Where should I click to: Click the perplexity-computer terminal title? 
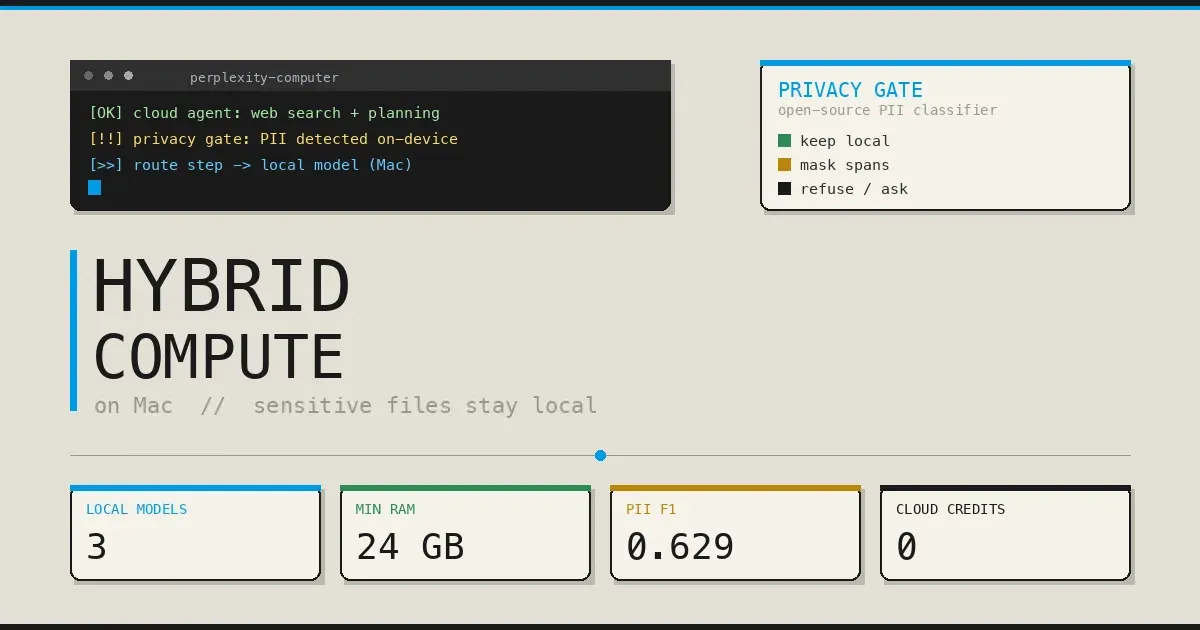[x=264, y=77]
